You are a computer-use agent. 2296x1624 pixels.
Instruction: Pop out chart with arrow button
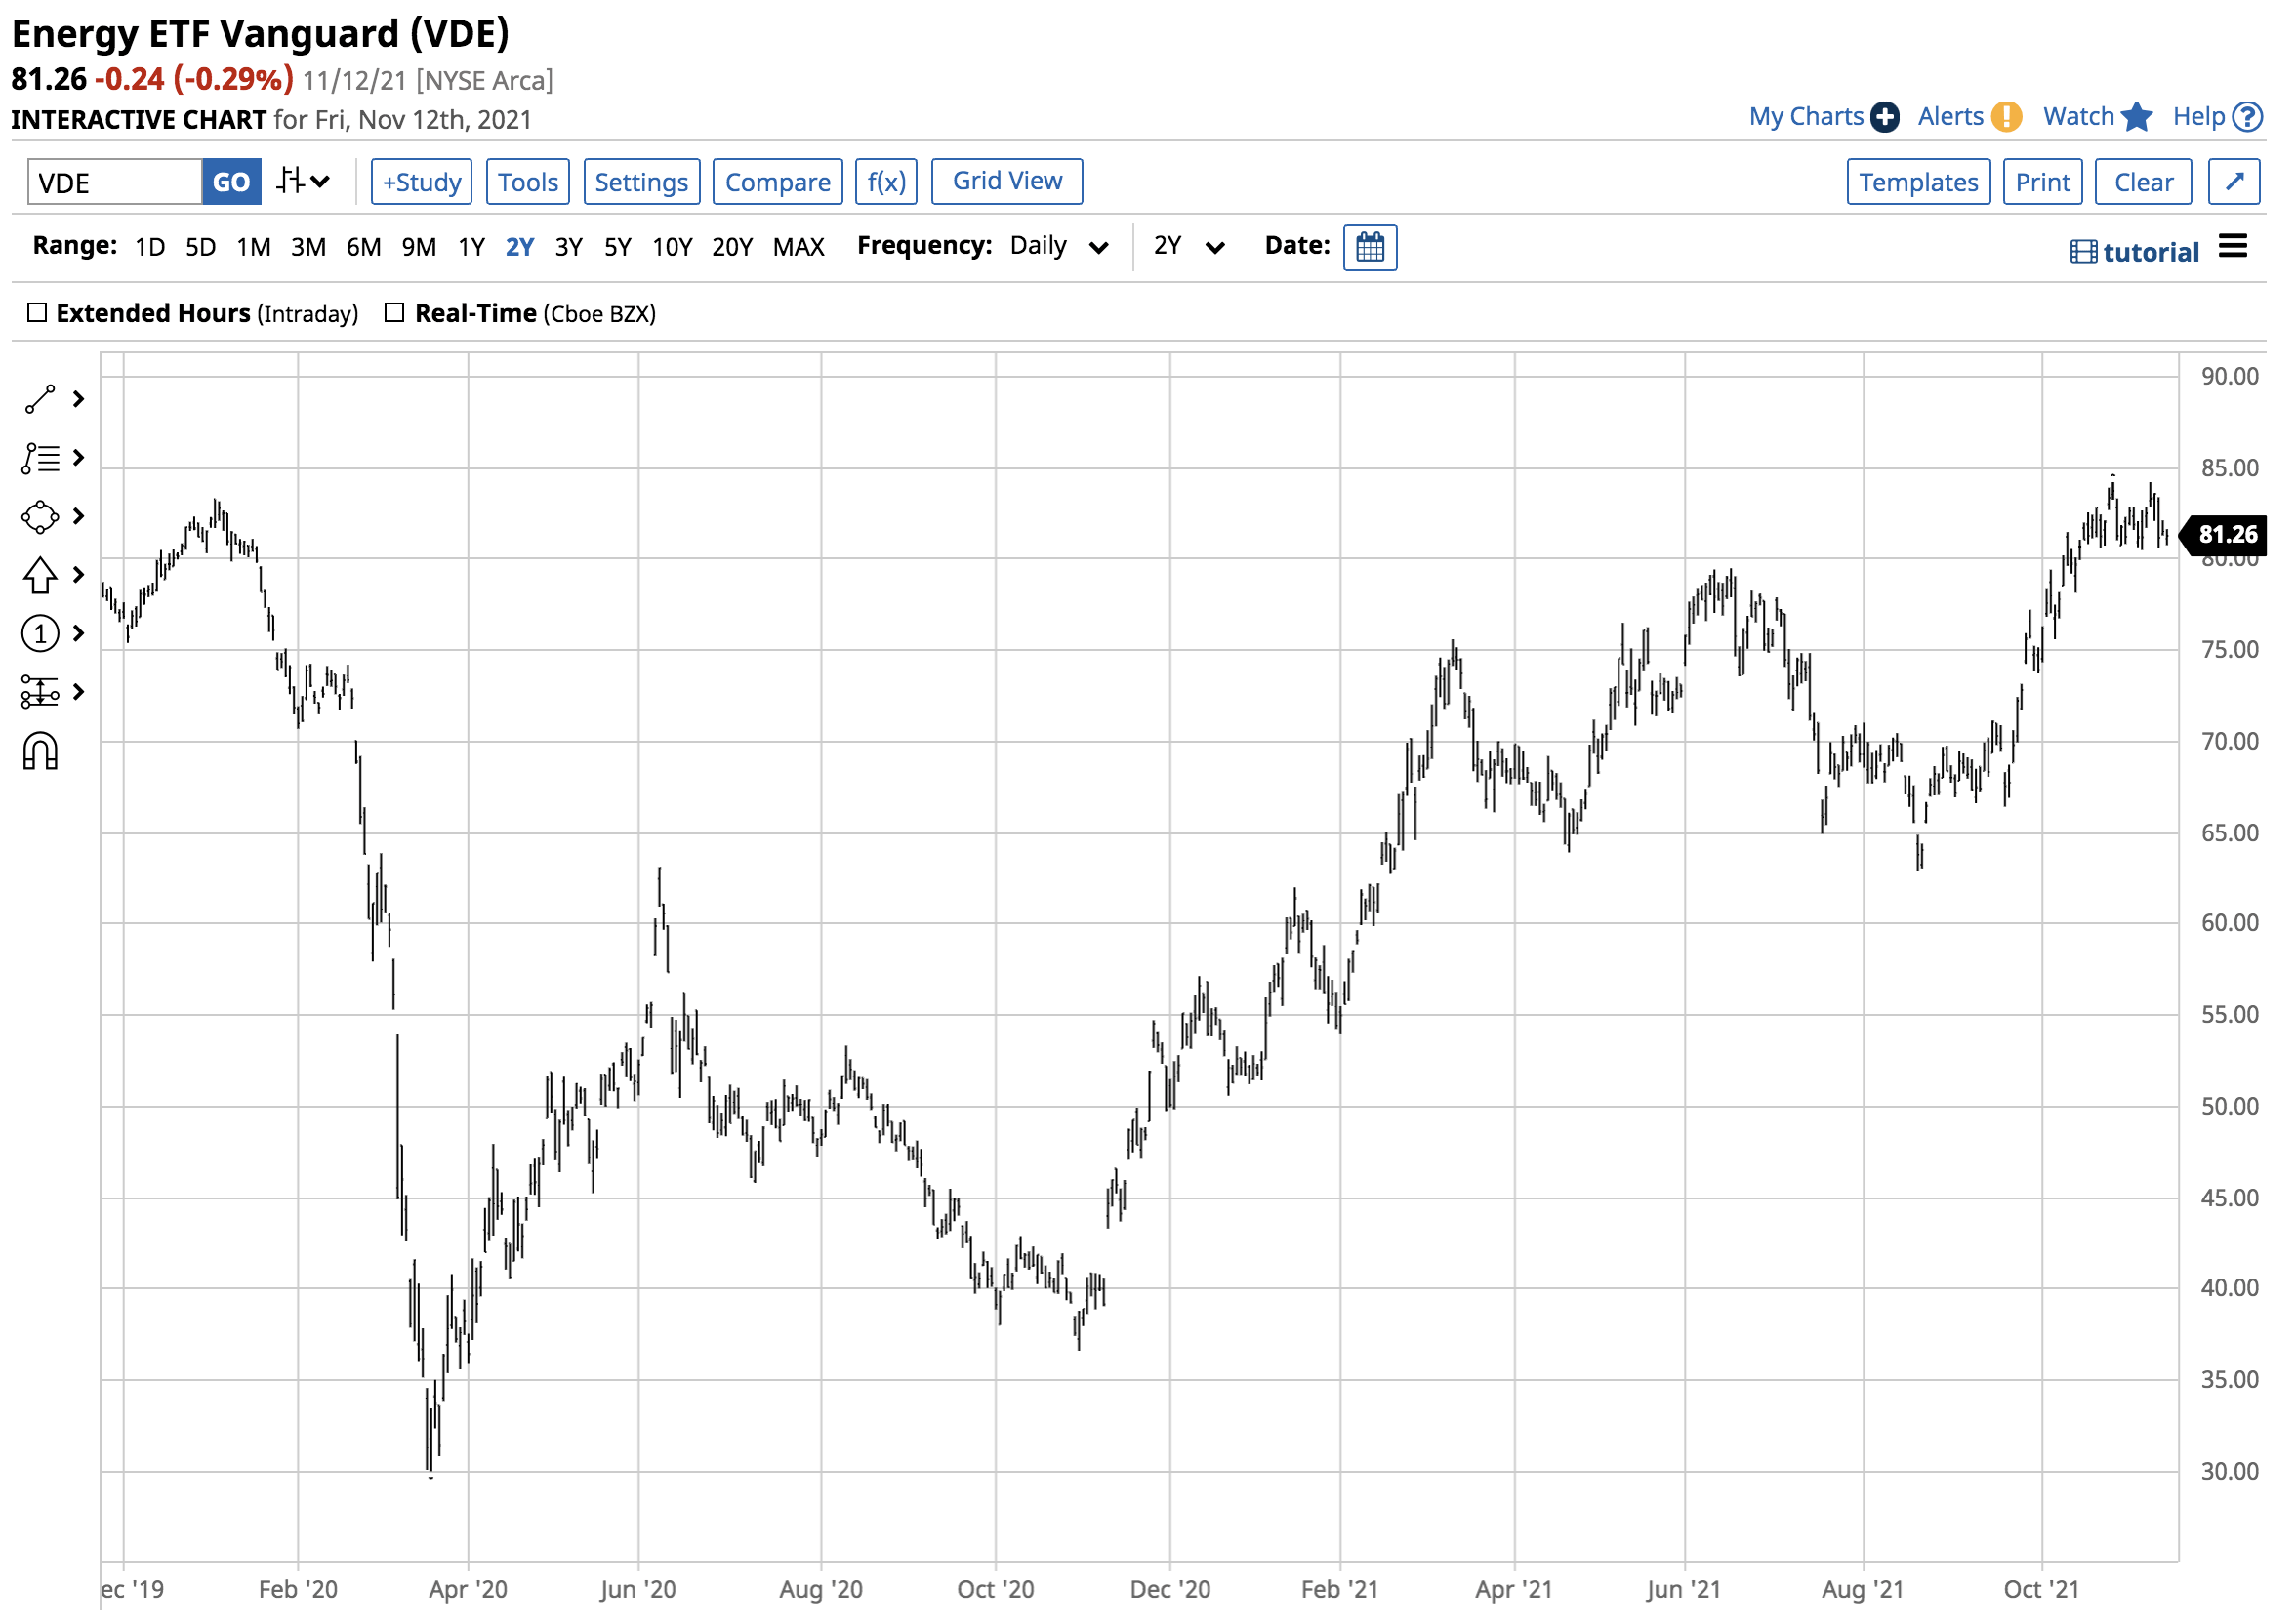(2235, 182)
